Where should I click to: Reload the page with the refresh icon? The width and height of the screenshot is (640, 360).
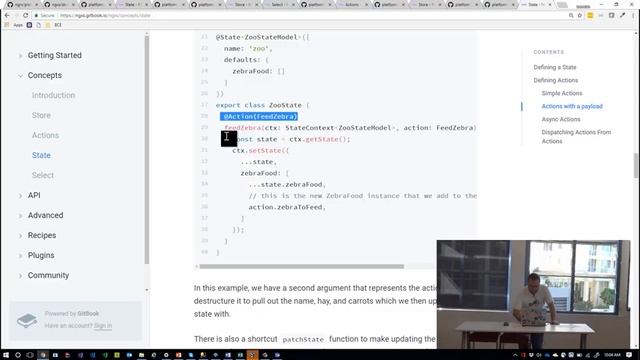click(25, 16)
